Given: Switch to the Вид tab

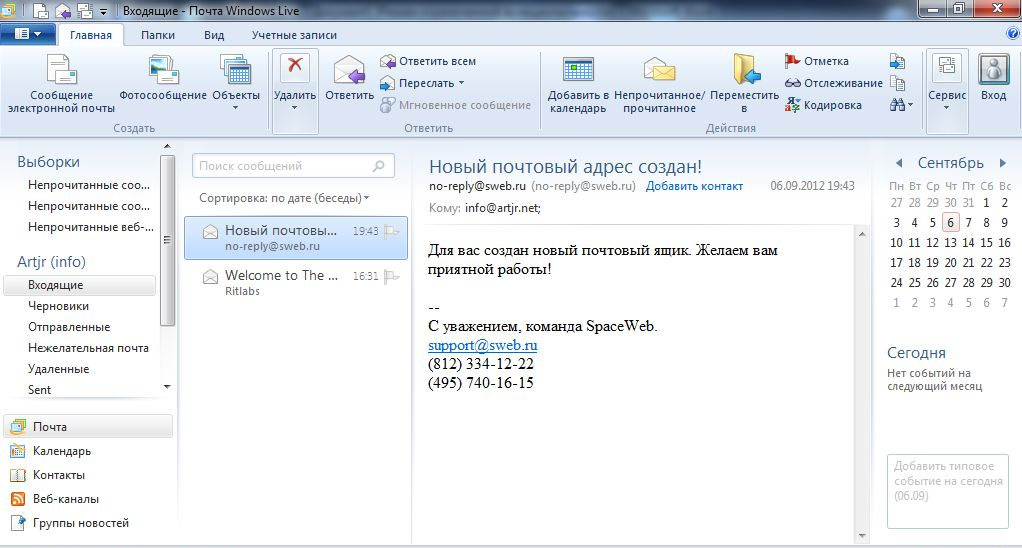Looking at the screenshot, I should coord(214,35).
